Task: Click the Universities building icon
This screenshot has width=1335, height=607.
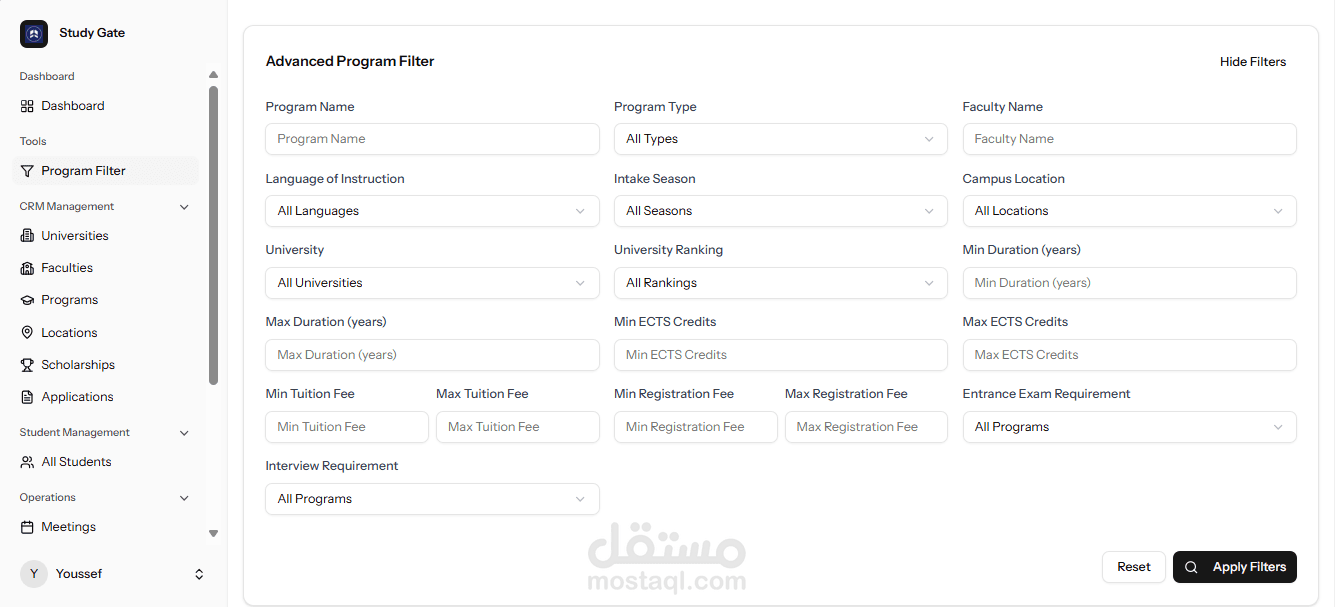Action: [x=27, y=236]
